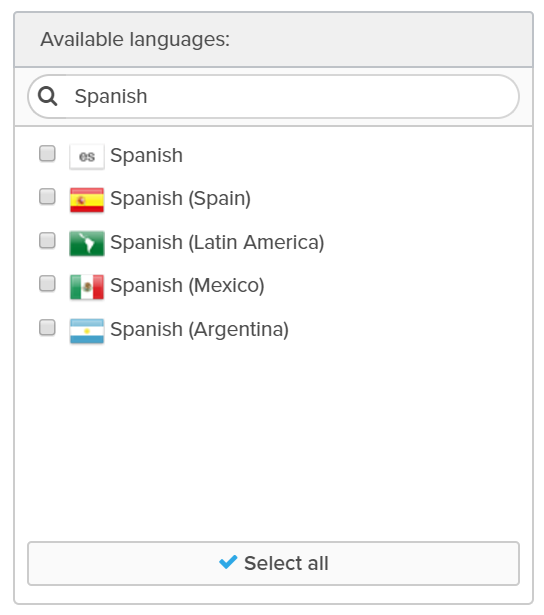
Task: Click the Select all button
Action: tap(273, 563)
